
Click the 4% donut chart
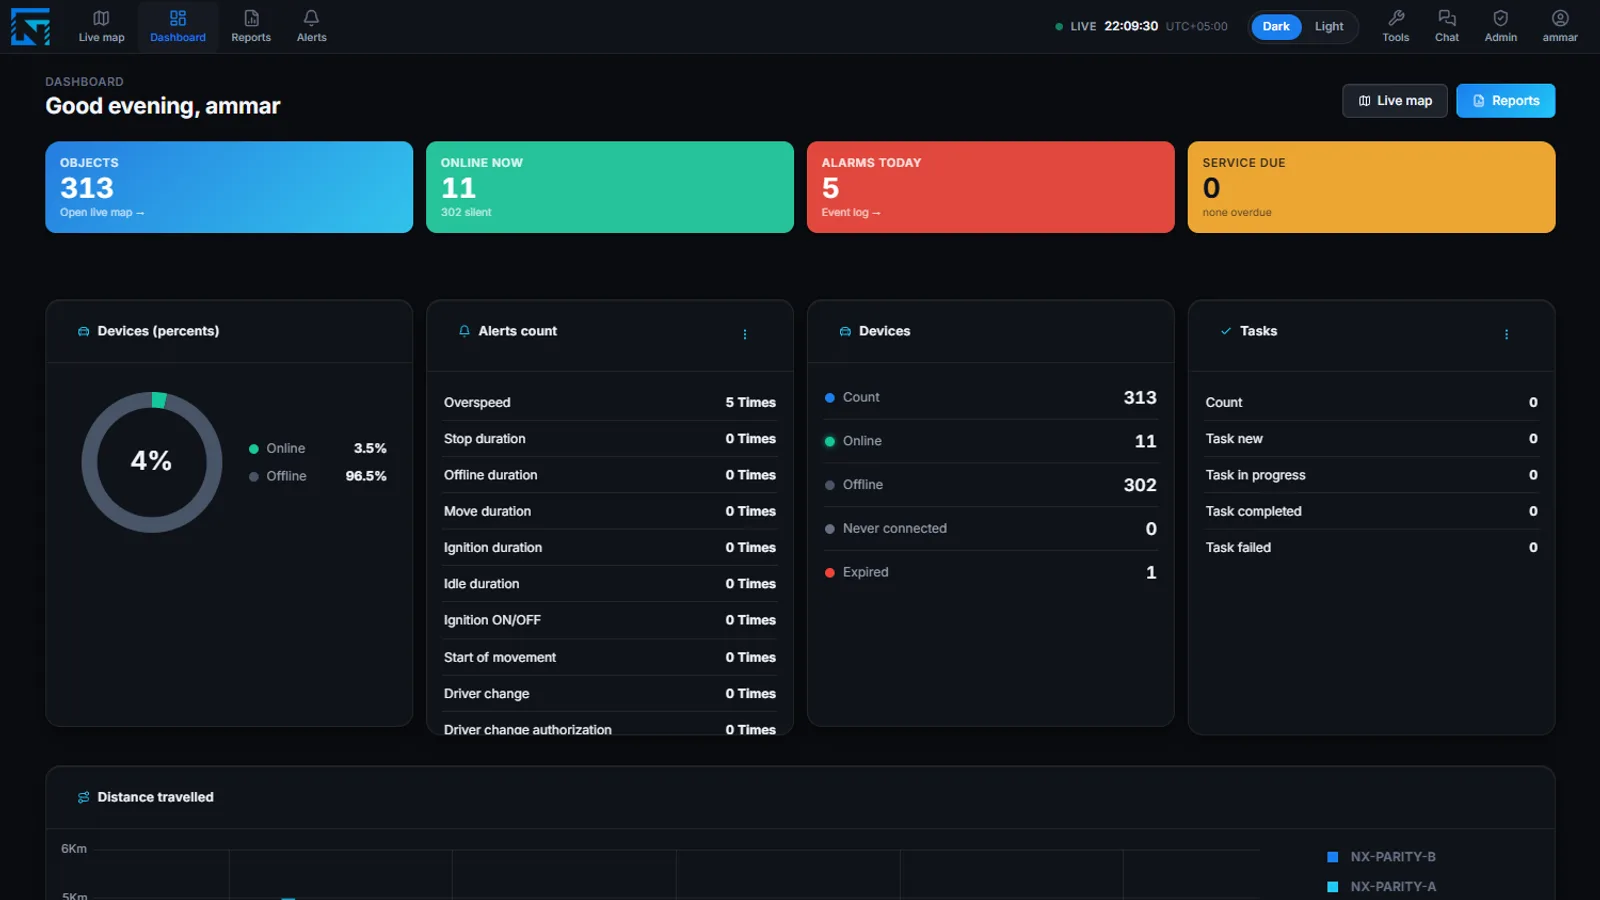click(152, 462)
